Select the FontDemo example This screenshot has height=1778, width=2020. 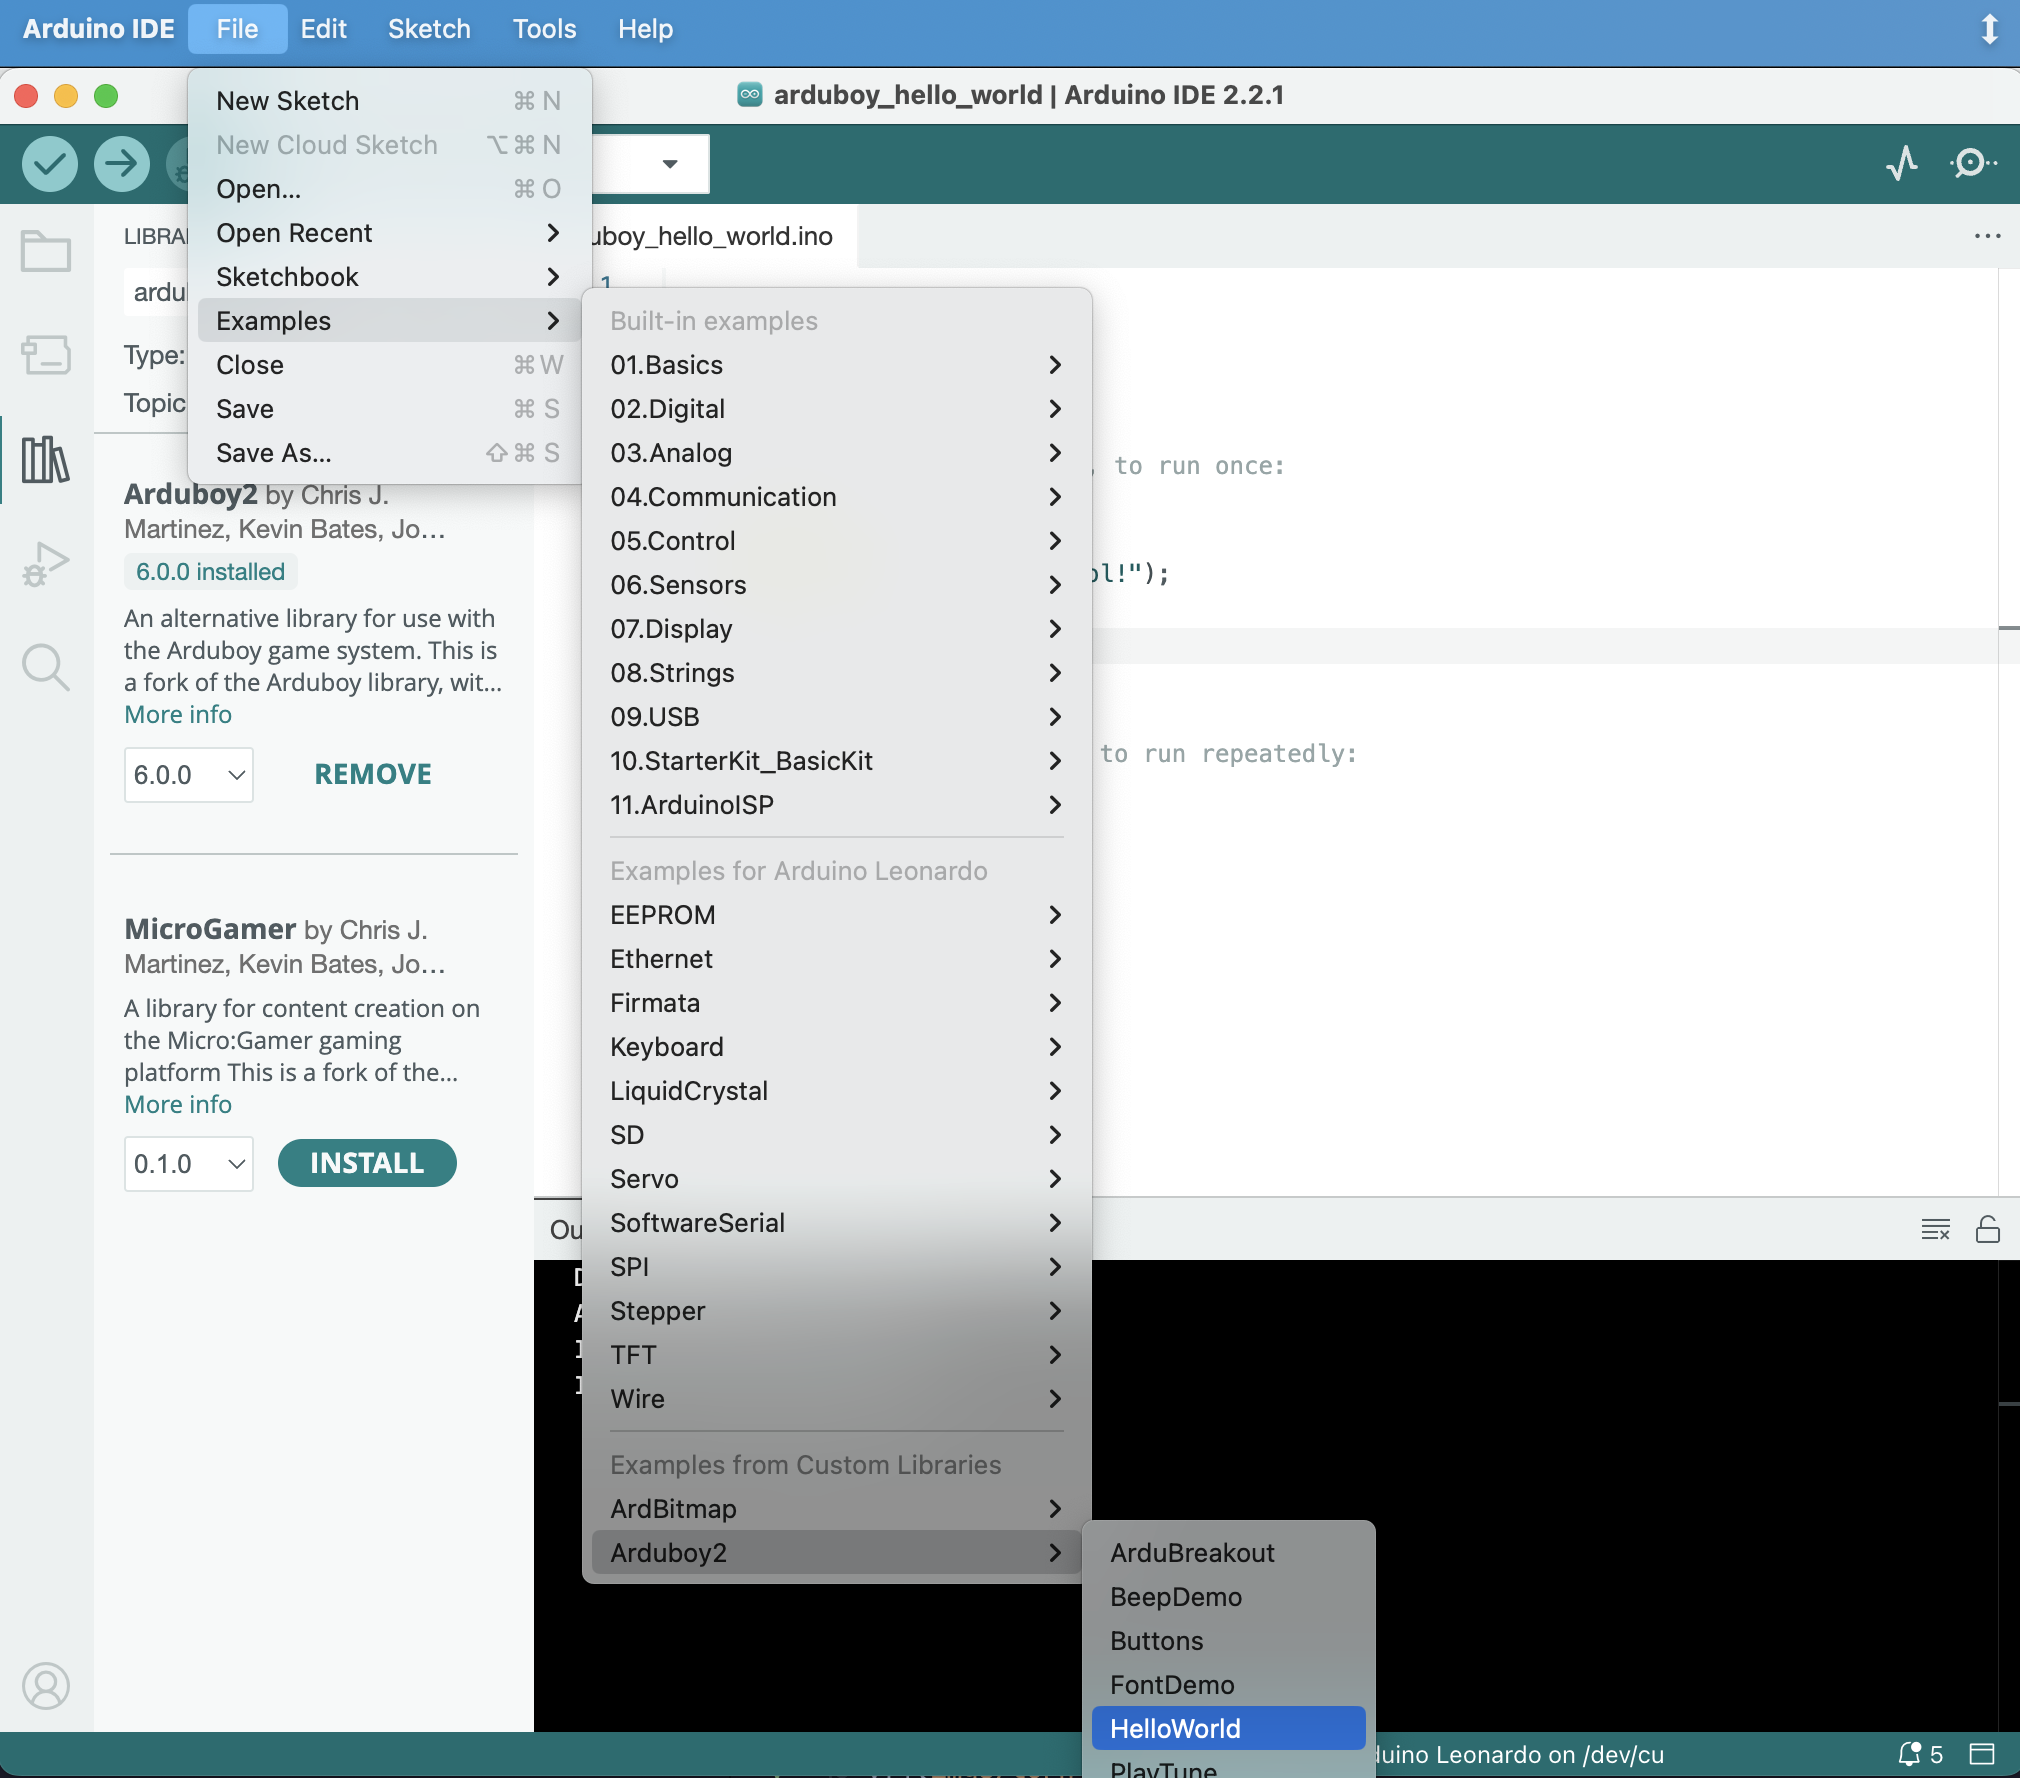(1228, 1685)
